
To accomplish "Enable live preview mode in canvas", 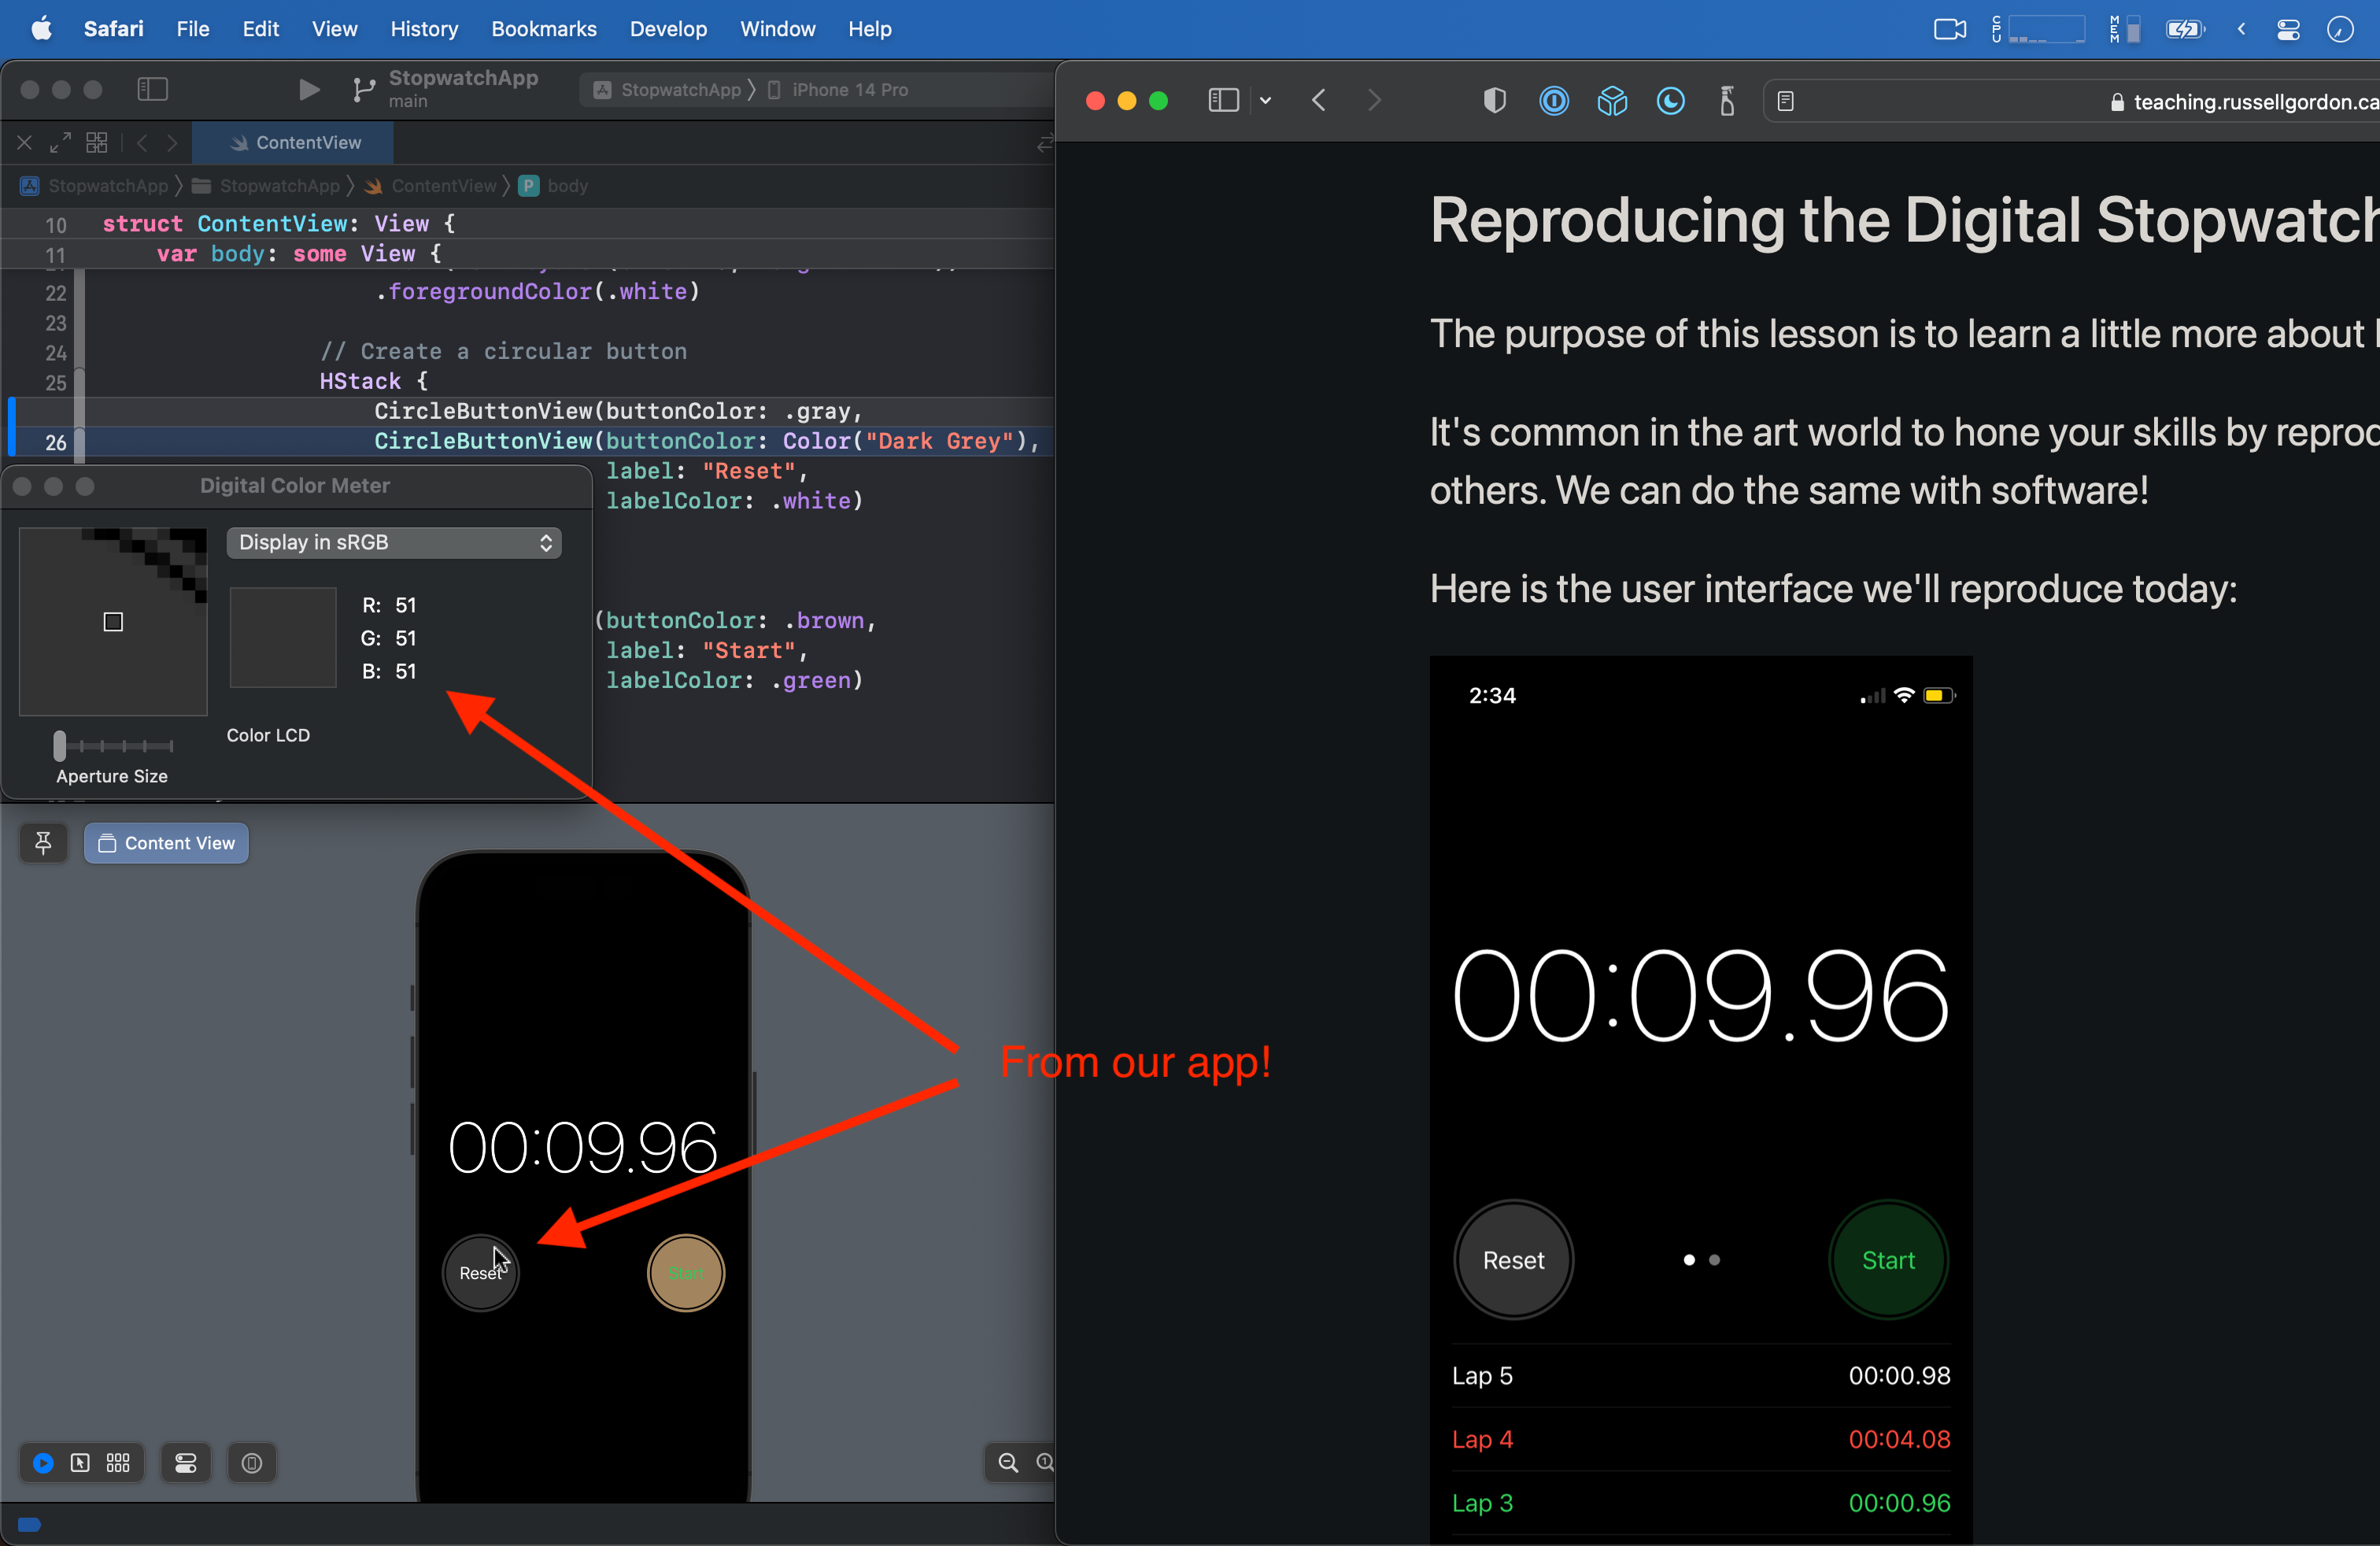I will tap(43, 1463).
